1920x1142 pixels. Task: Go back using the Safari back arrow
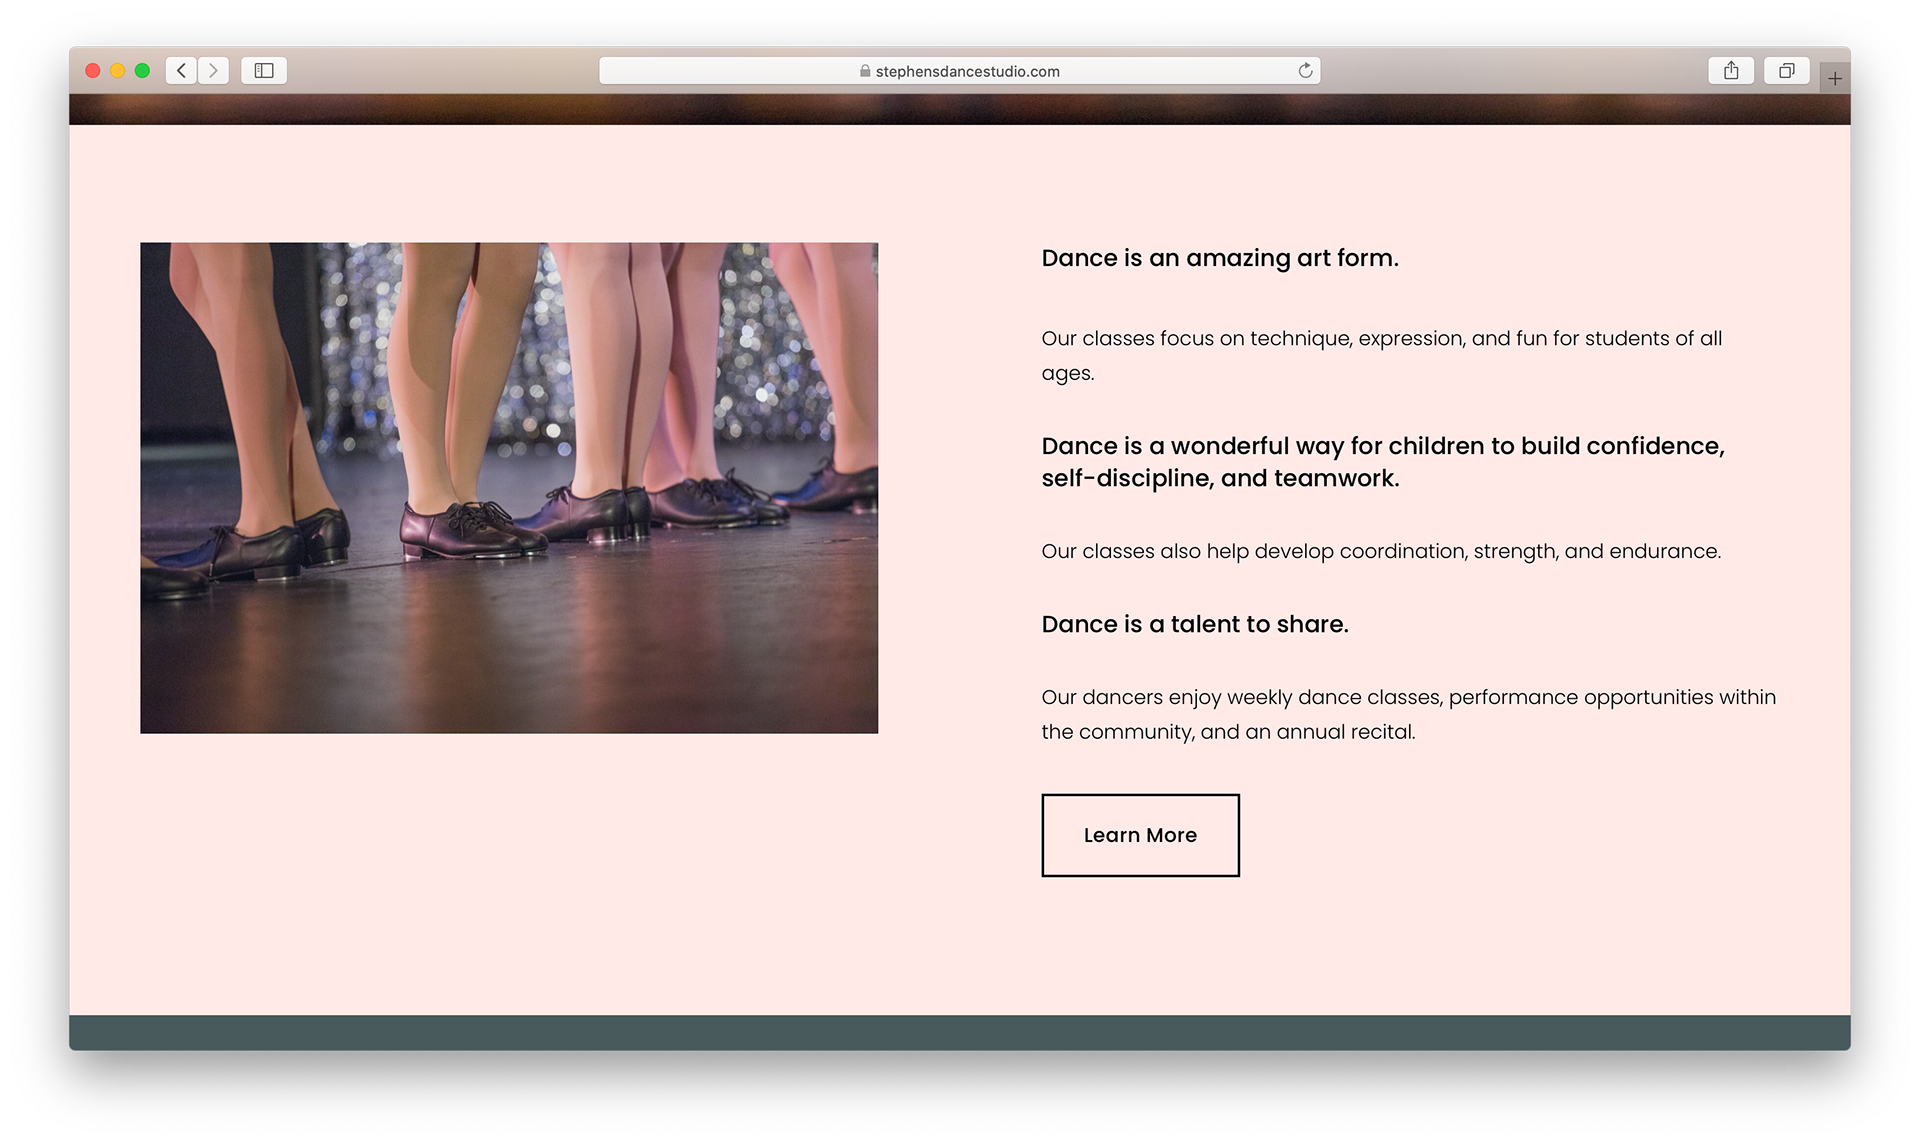(x=181, y=70)
